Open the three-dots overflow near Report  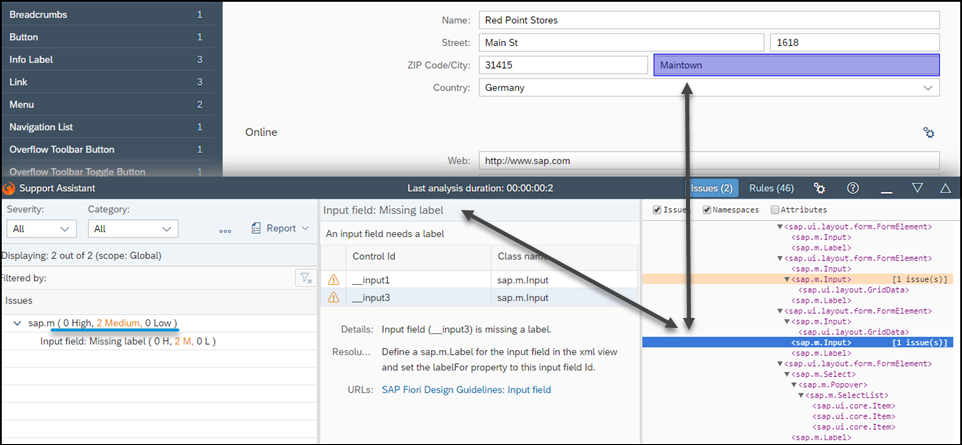pyautogui.click(x=225, y=230)
